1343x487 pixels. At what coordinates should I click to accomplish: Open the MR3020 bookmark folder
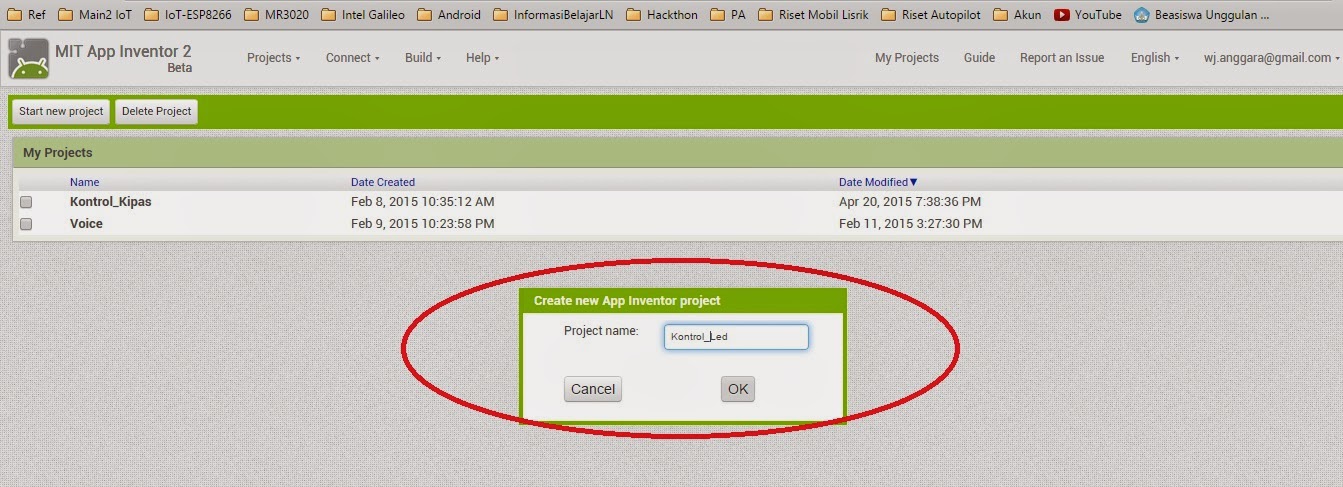click(277, 15)
